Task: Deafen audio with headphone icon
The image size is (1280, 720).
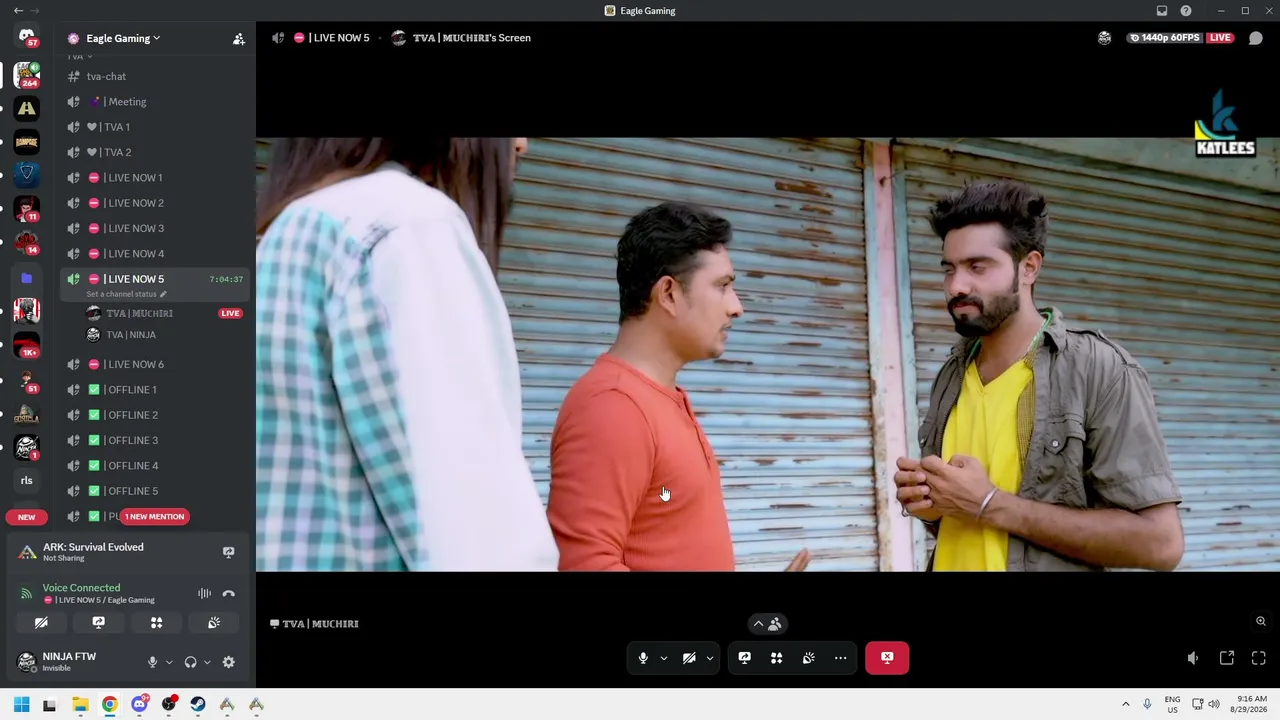Action: point(190,662)
